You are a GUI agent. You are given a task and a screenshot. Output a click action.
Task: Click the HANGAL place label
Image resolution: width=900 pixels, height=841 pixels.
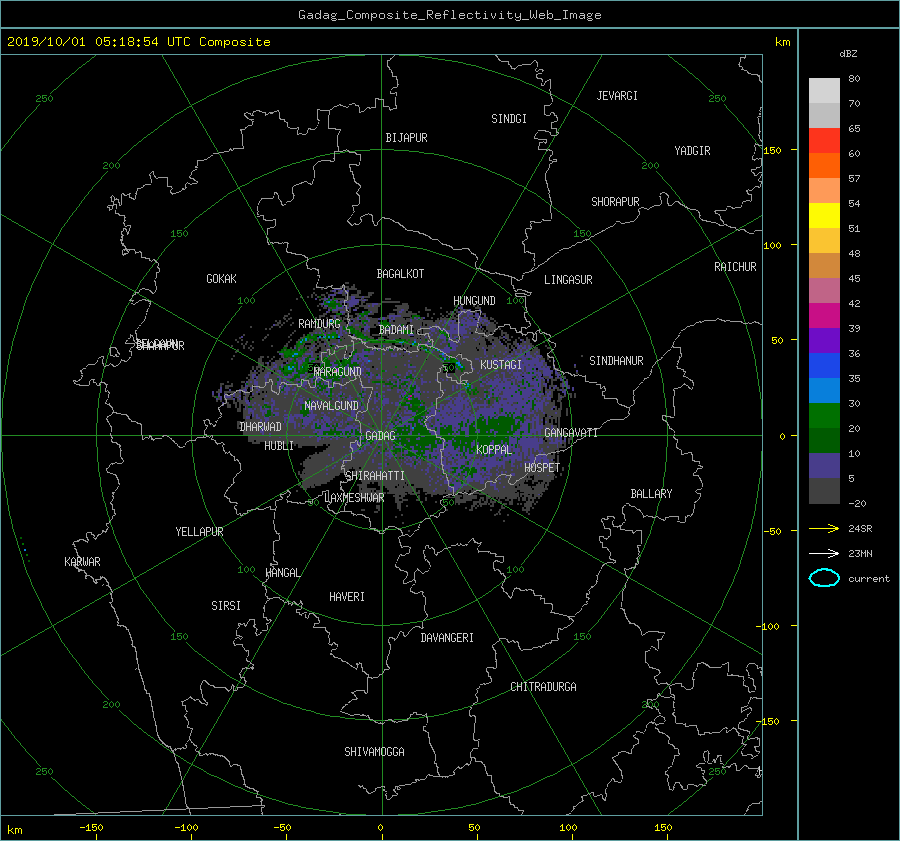(282, 573)
